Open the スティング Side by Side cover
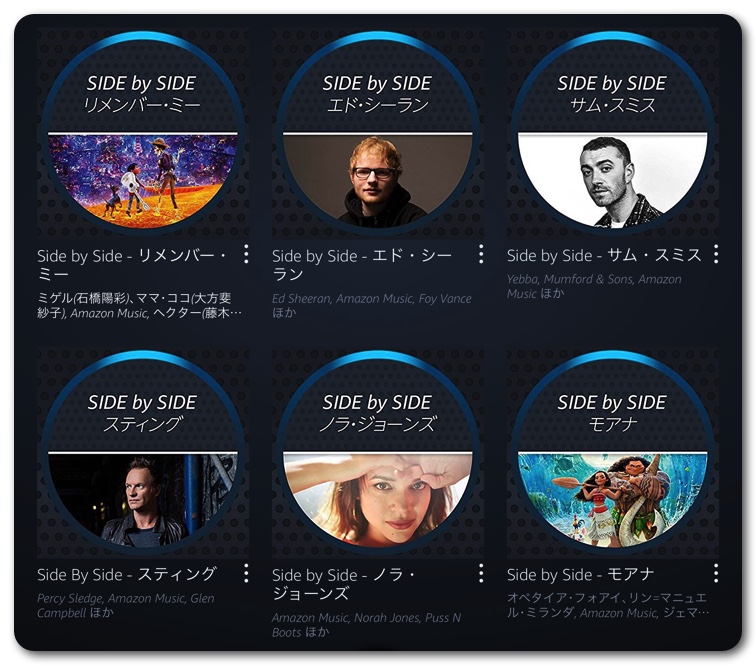Screen dimensions: 756x665 pos(143,452)
